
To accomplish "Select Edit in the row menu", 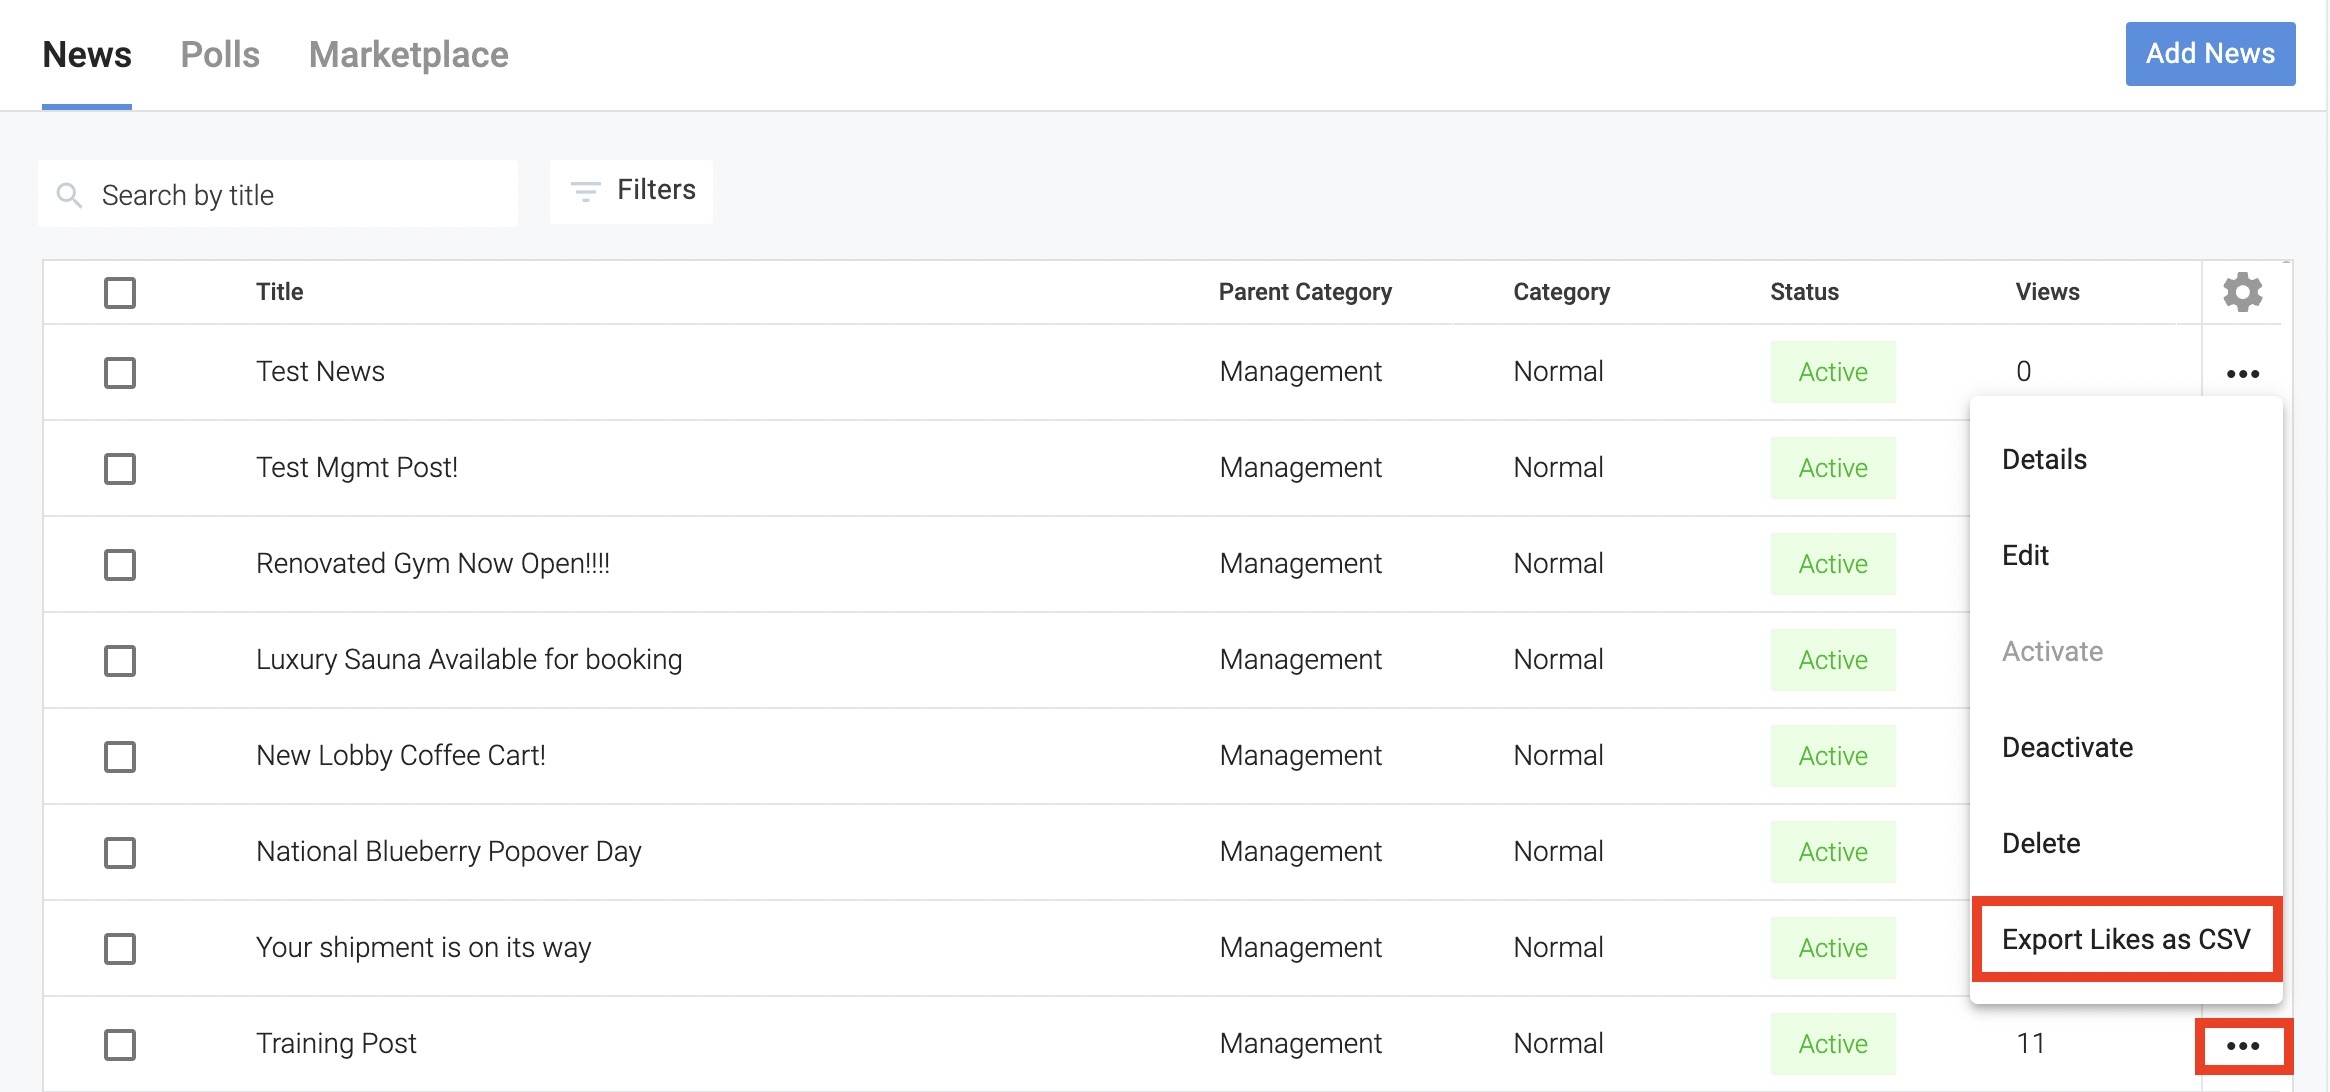I will (x=2025, y=556).
